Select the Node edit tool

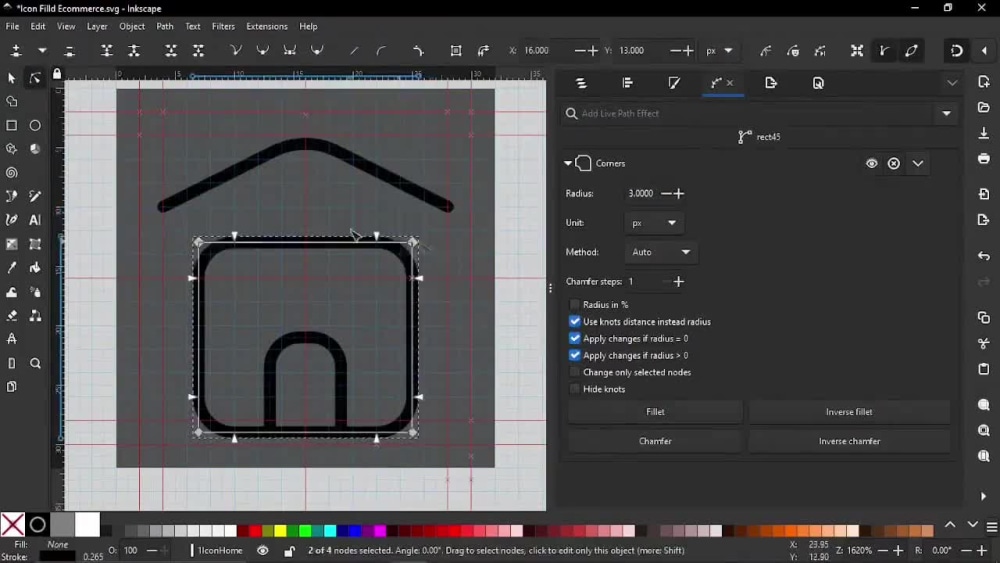[x=35, y=78]
